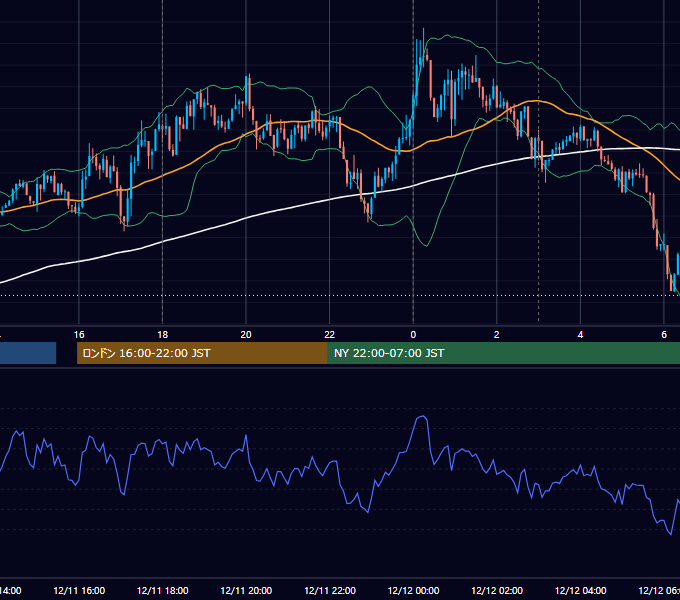Click the ロンドン 16:00-22:00 JST session bar
This screenshot has height=600, width=680.
pyautogui.click(x=202, y=353)
